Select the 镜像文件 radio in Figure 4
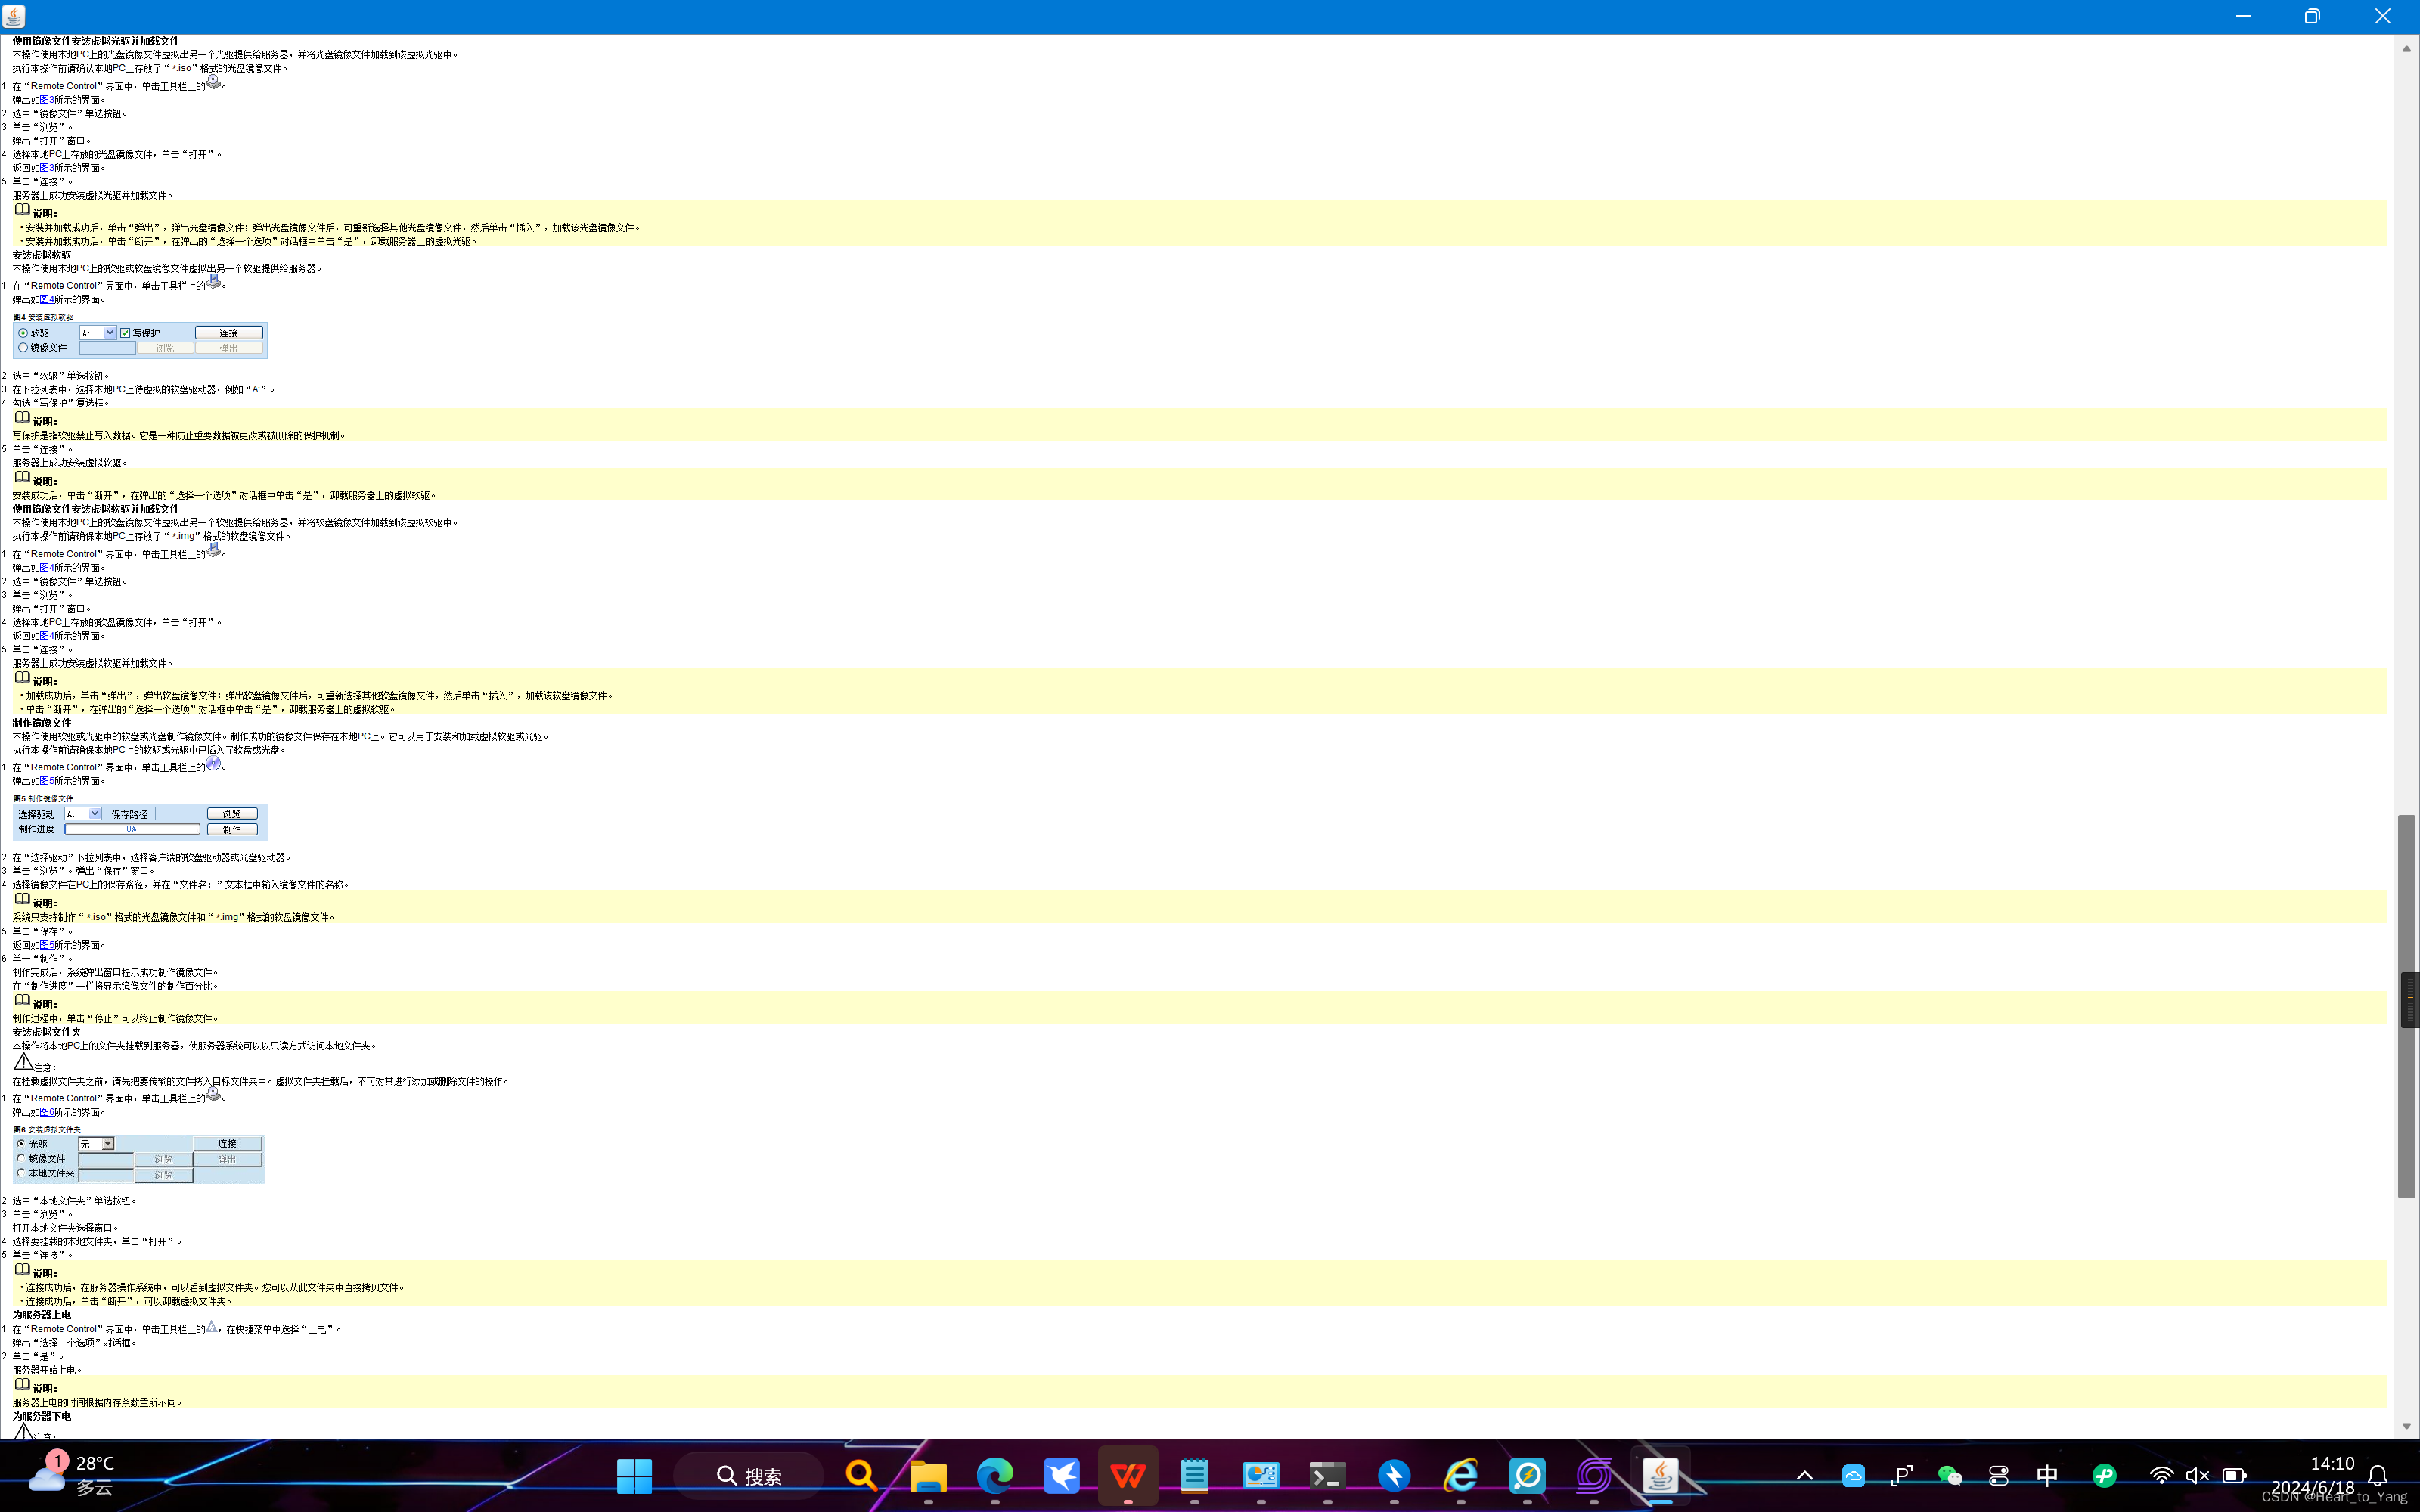 point(23,348)
